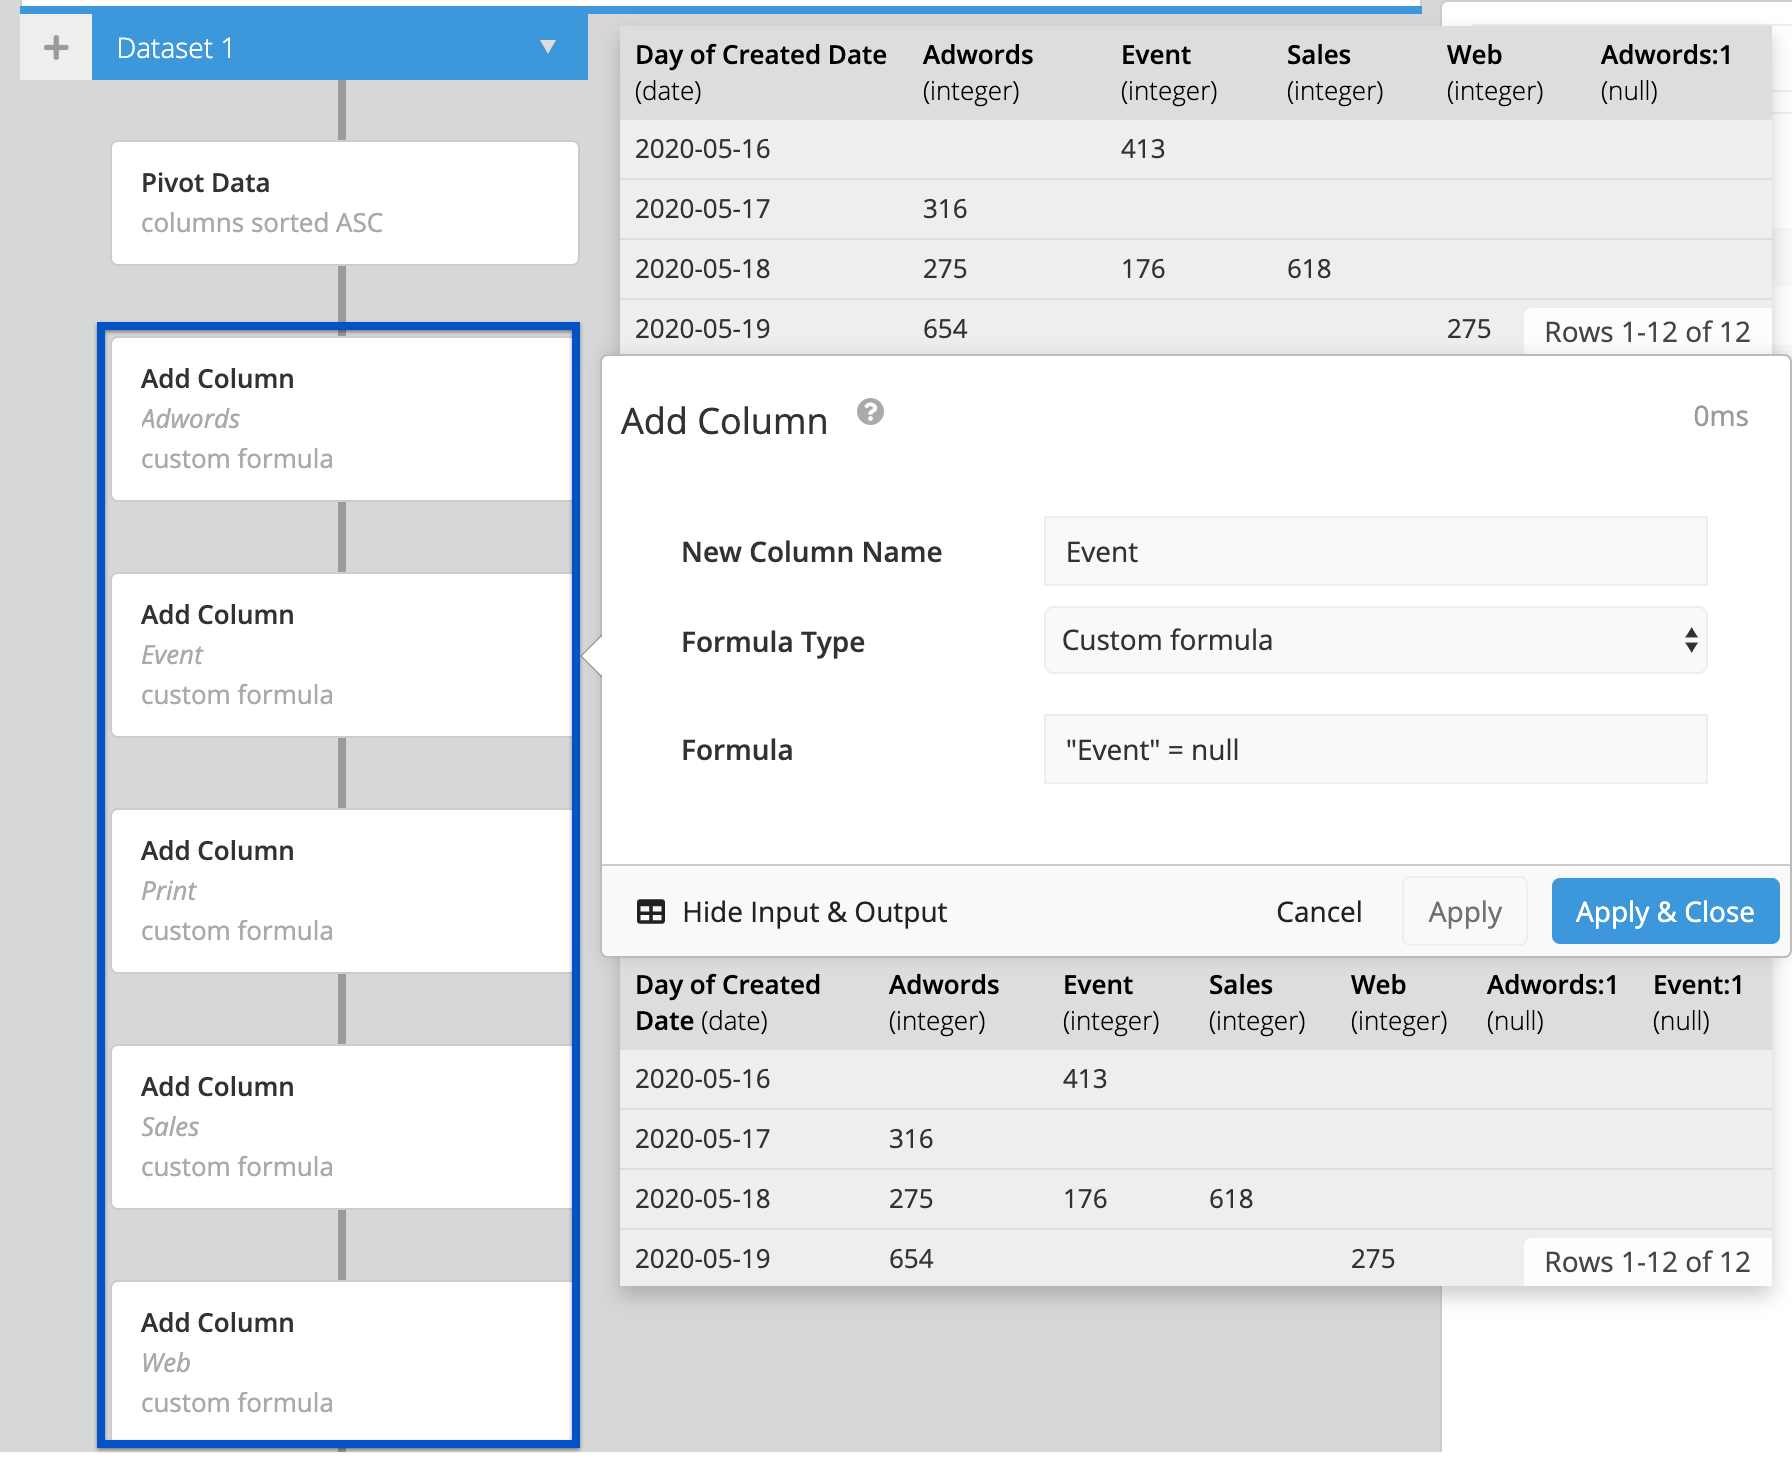Click Adwords header in output table
Image resolution: width=1792 pixels, height=1459 pixels.
coord(944,1002)
